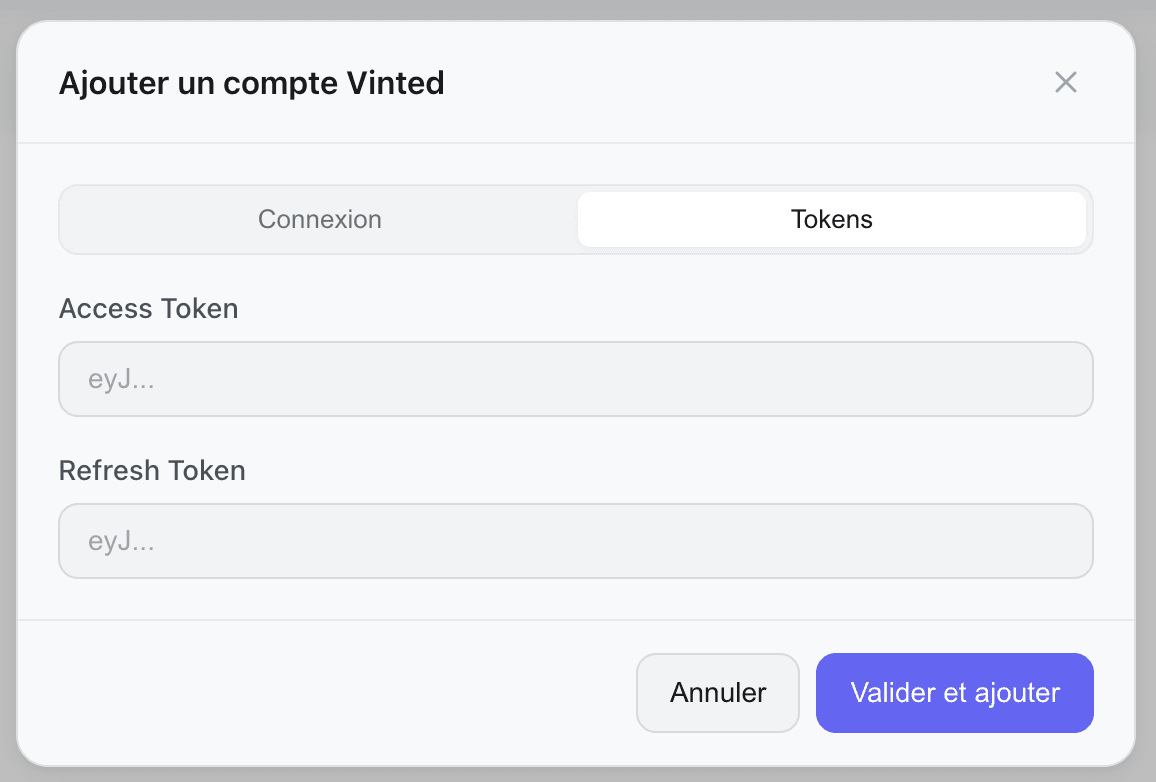Focus the field with eyJ placeholder under Refresh Token
Image resolution: width=1156 pixels, height=782 pixels.
pos(576,541)
